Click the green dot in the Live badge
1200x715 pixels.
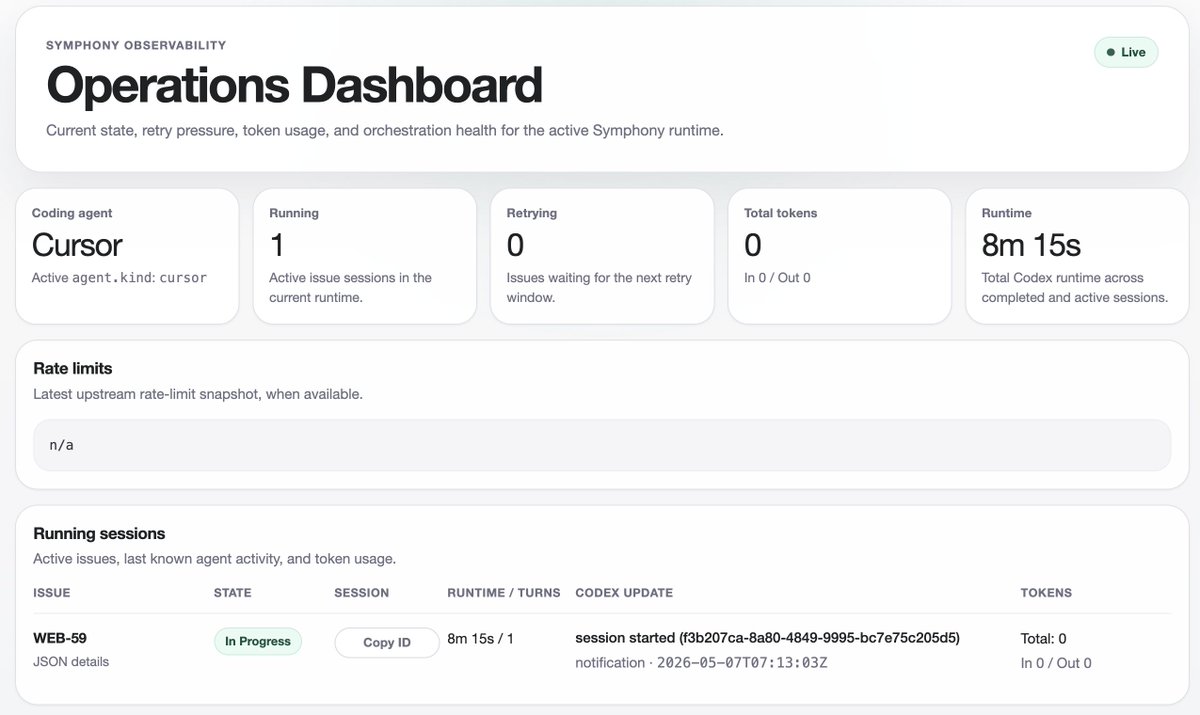[x=1109, y=52]
